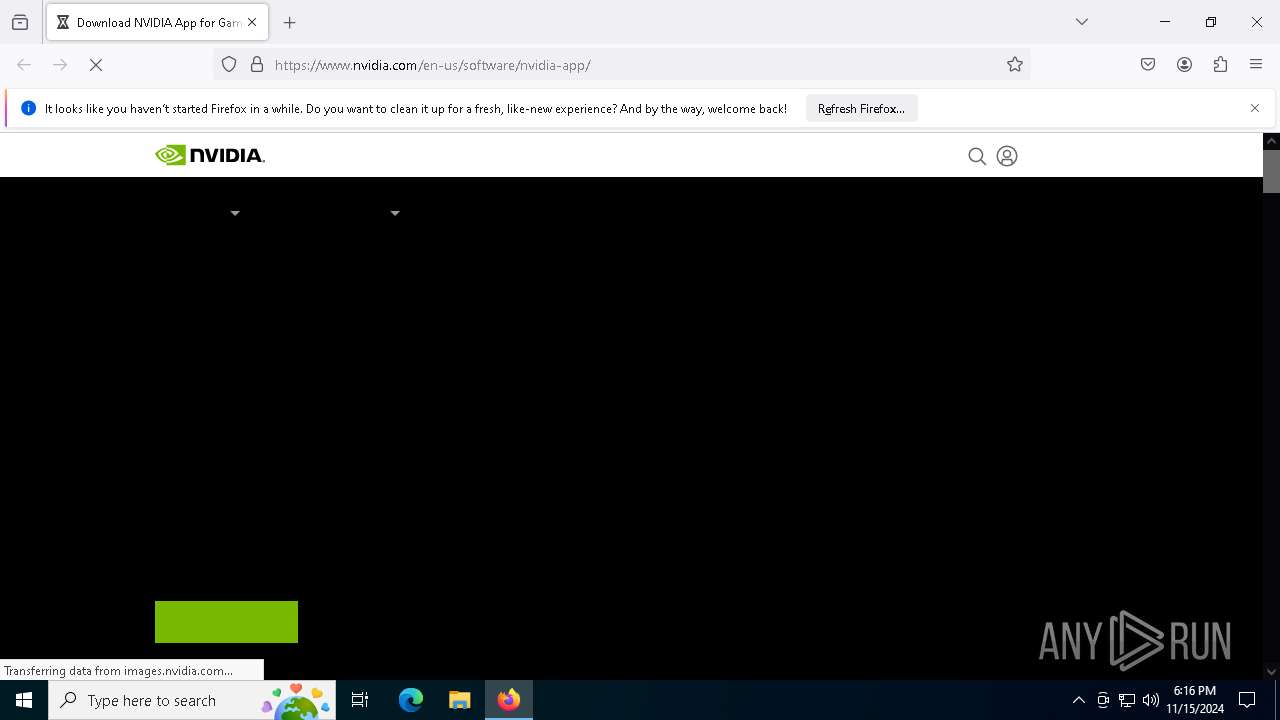Click the green download button

[x=226, y=622]
